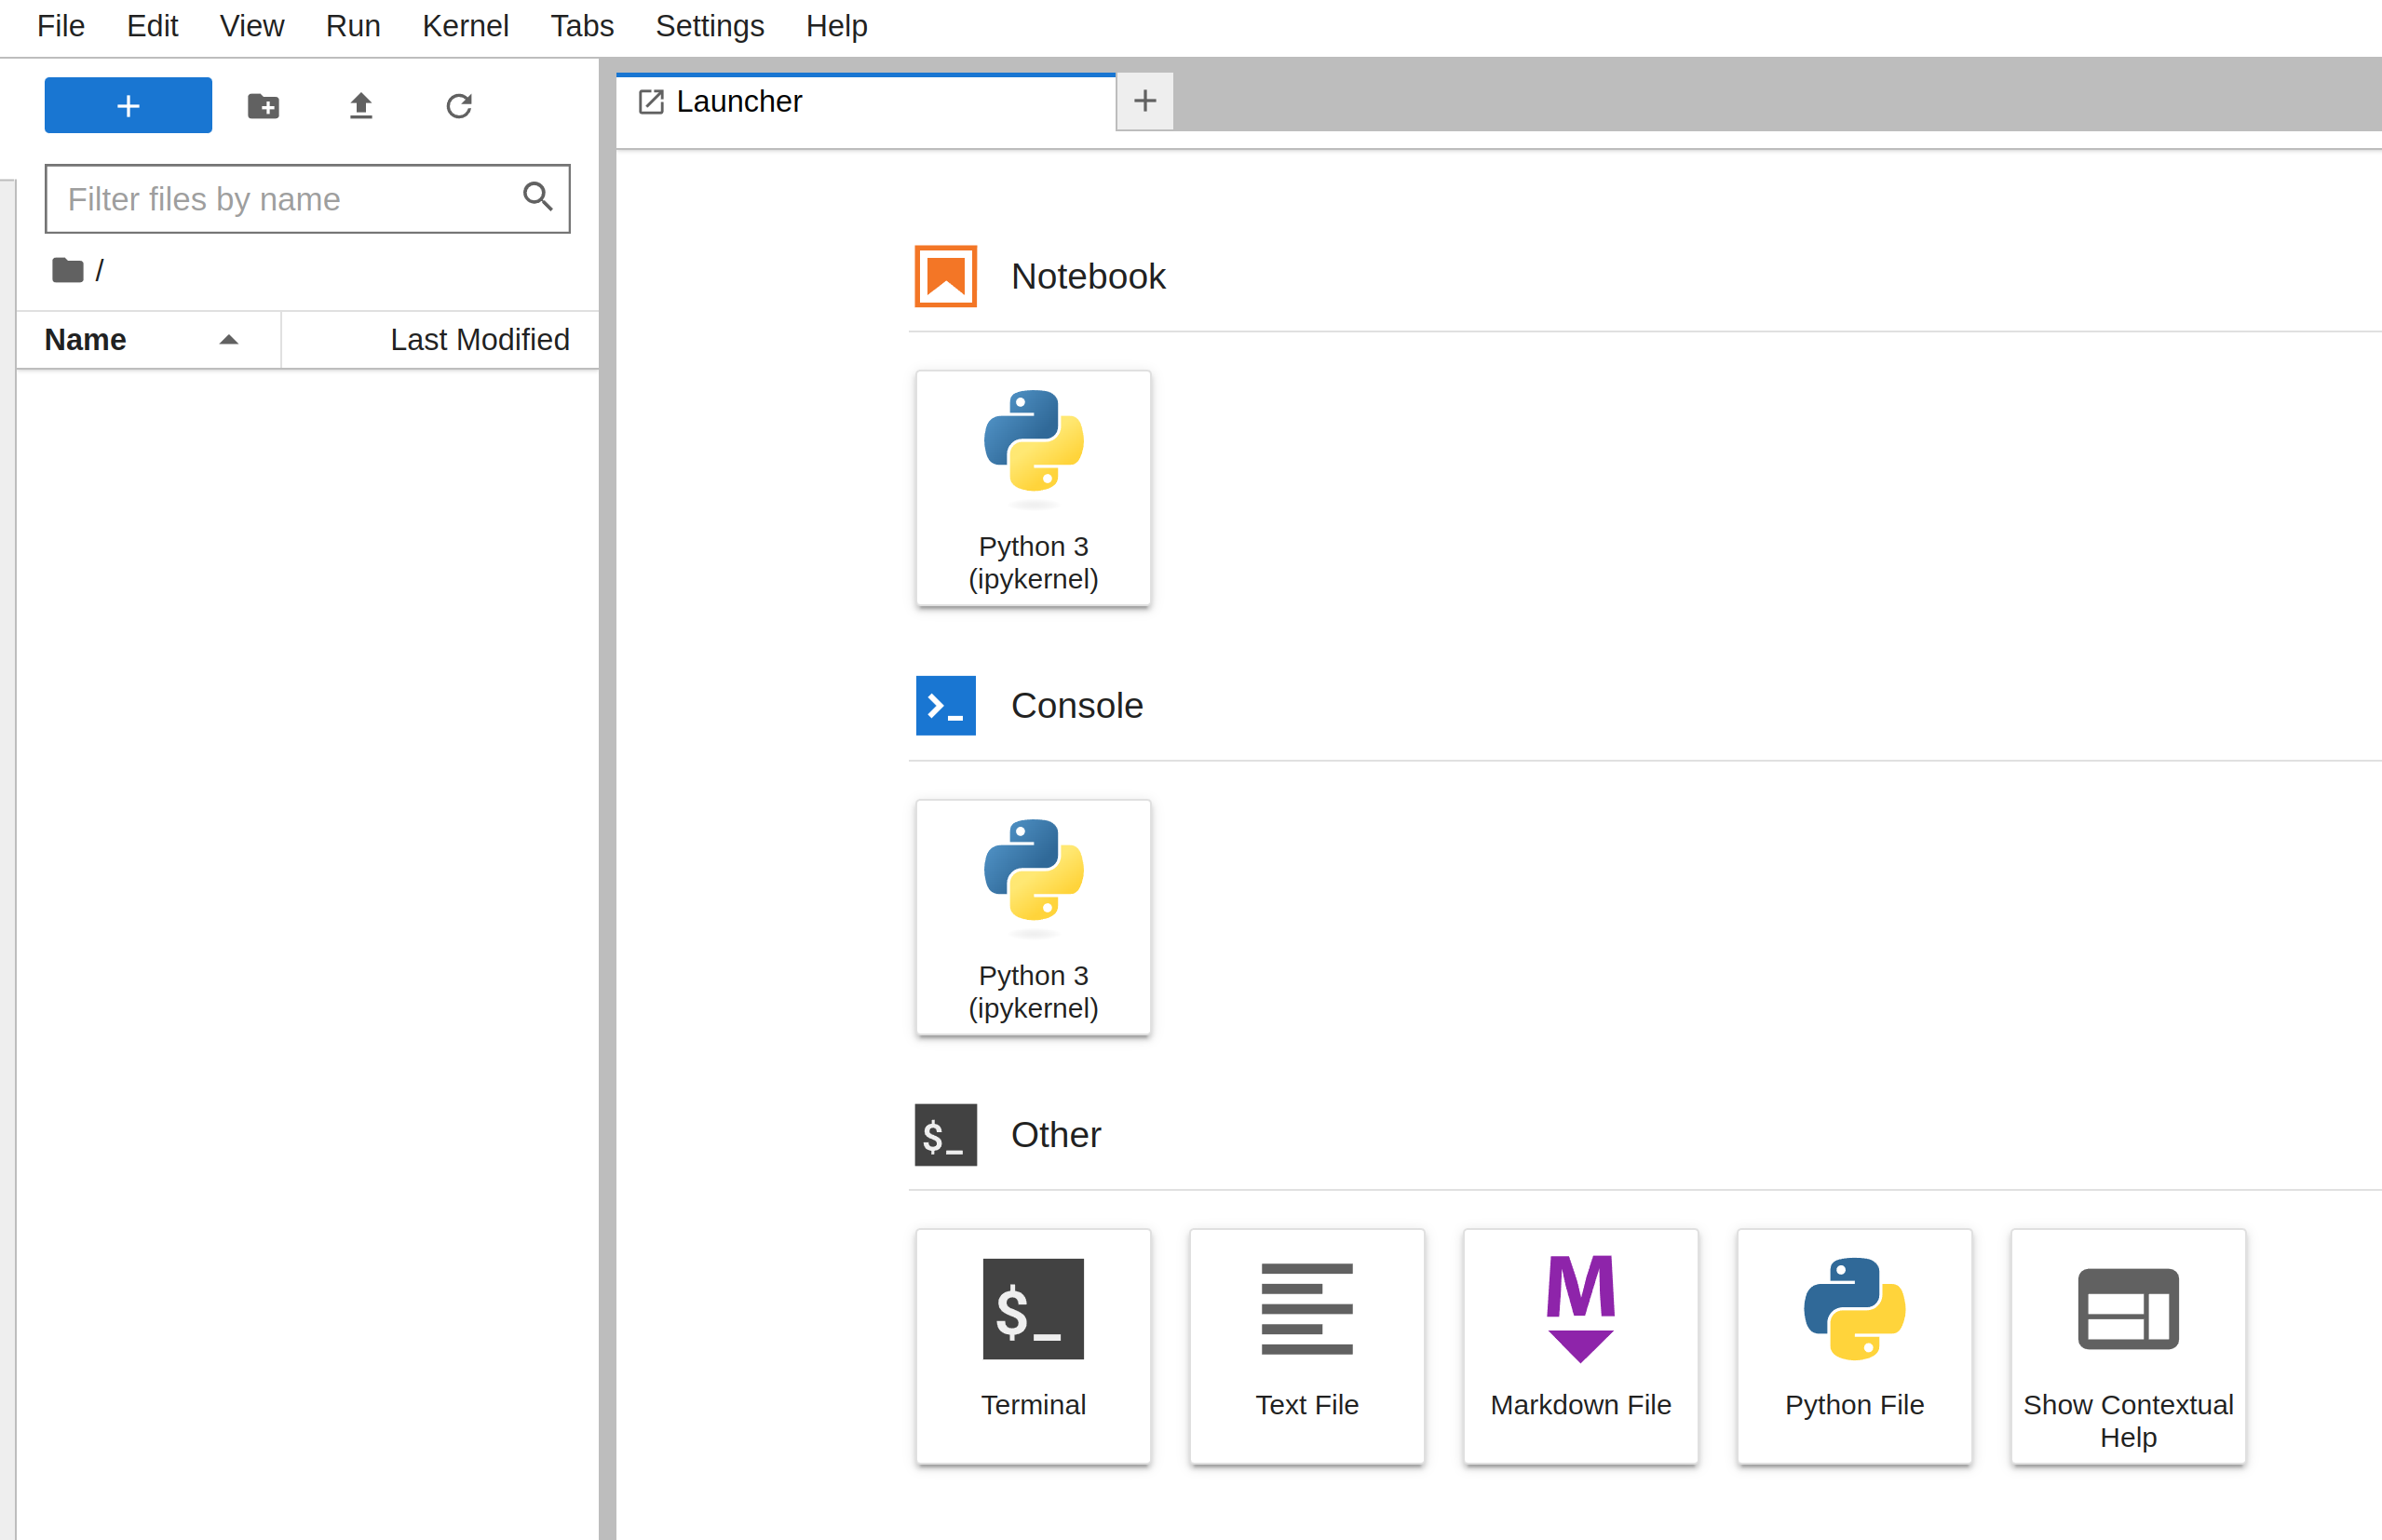Create a new Markdown File
The image size is (2382, 1540).
point(1581,1346)
